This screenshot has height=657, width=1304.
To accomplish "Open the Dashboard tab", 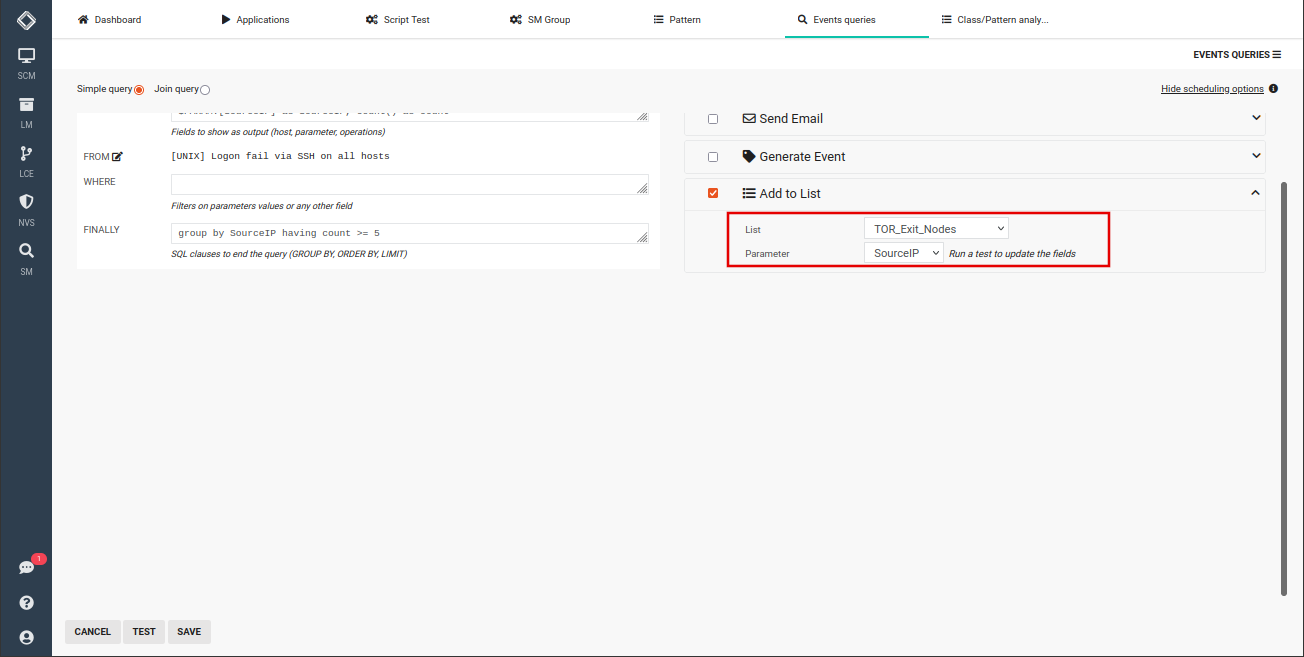I will pyautogui.click(x=109, y=19).
